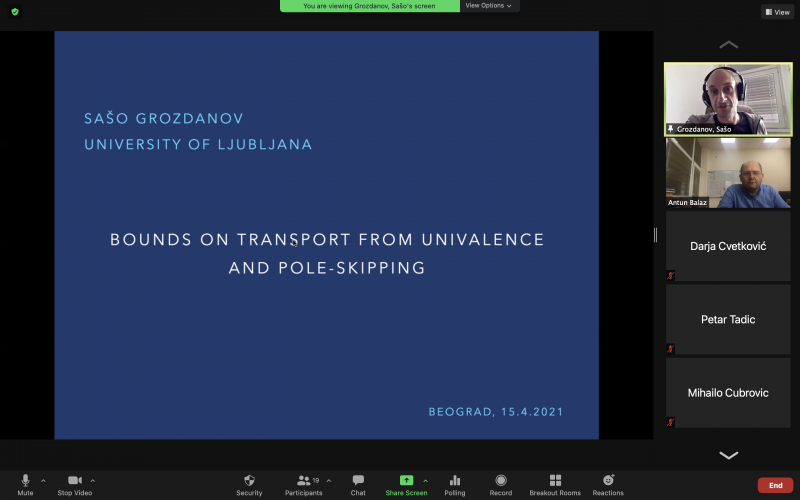The image size is (800, 500).
Task: Open Breakout Rooms
Action: pyautogui.click(x=555, y=481)
